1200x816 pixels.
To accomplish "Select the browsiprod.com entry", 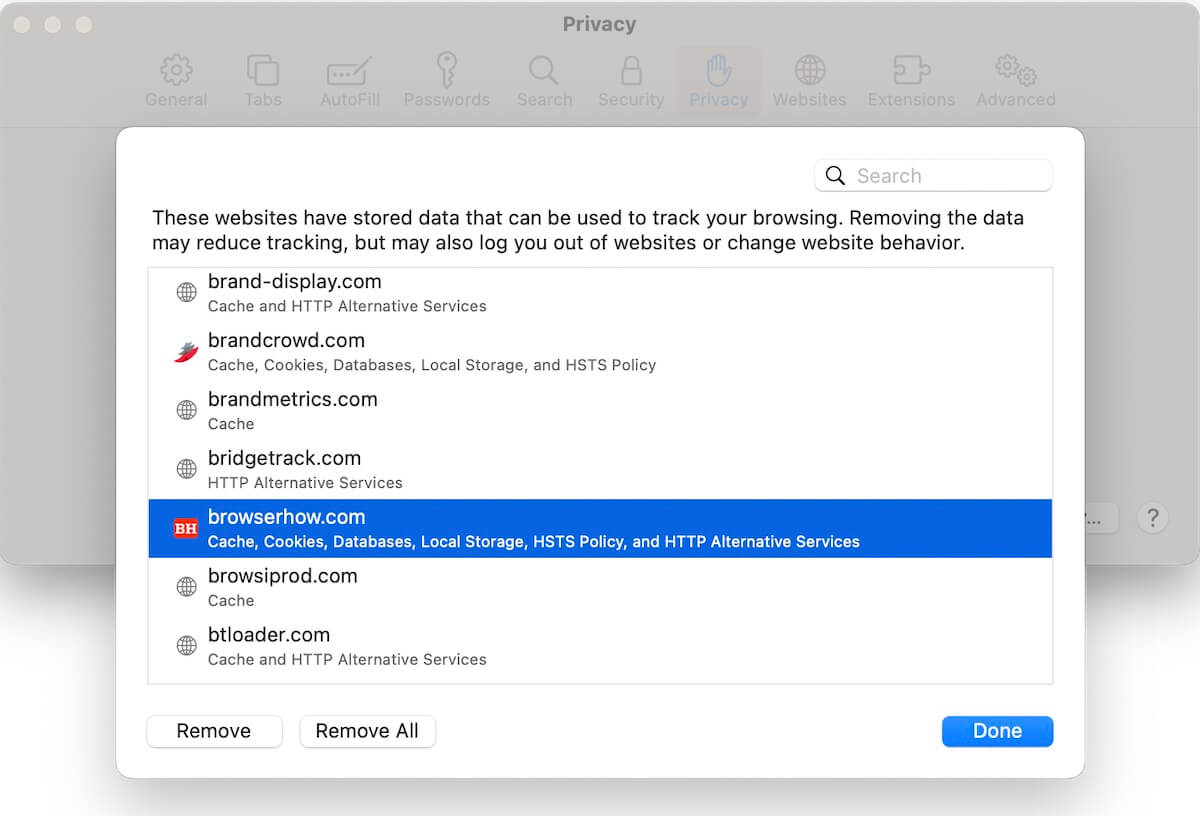I will (x=600, y=588).
